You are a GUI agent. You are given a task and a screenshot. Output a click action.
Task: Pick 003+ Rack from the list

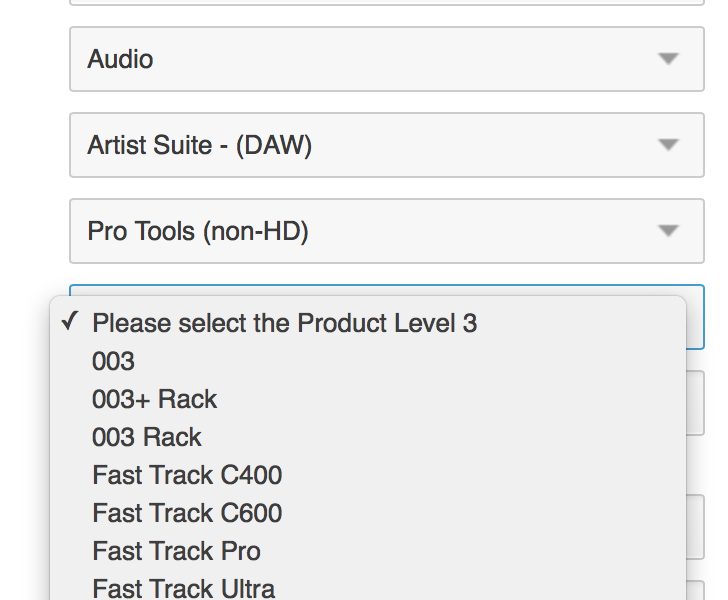[x=155, y=399]
